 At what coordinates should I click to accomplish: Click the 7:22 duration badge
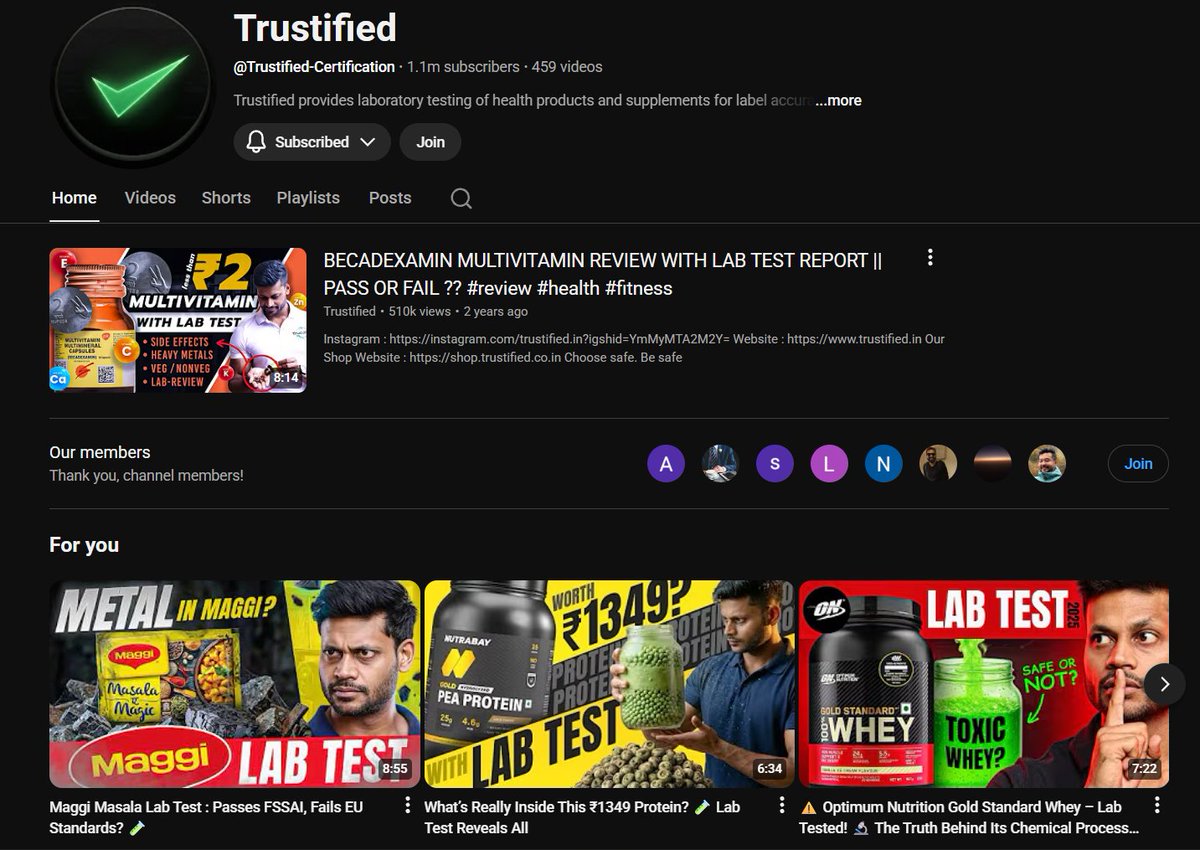(x=1144, y=769)
